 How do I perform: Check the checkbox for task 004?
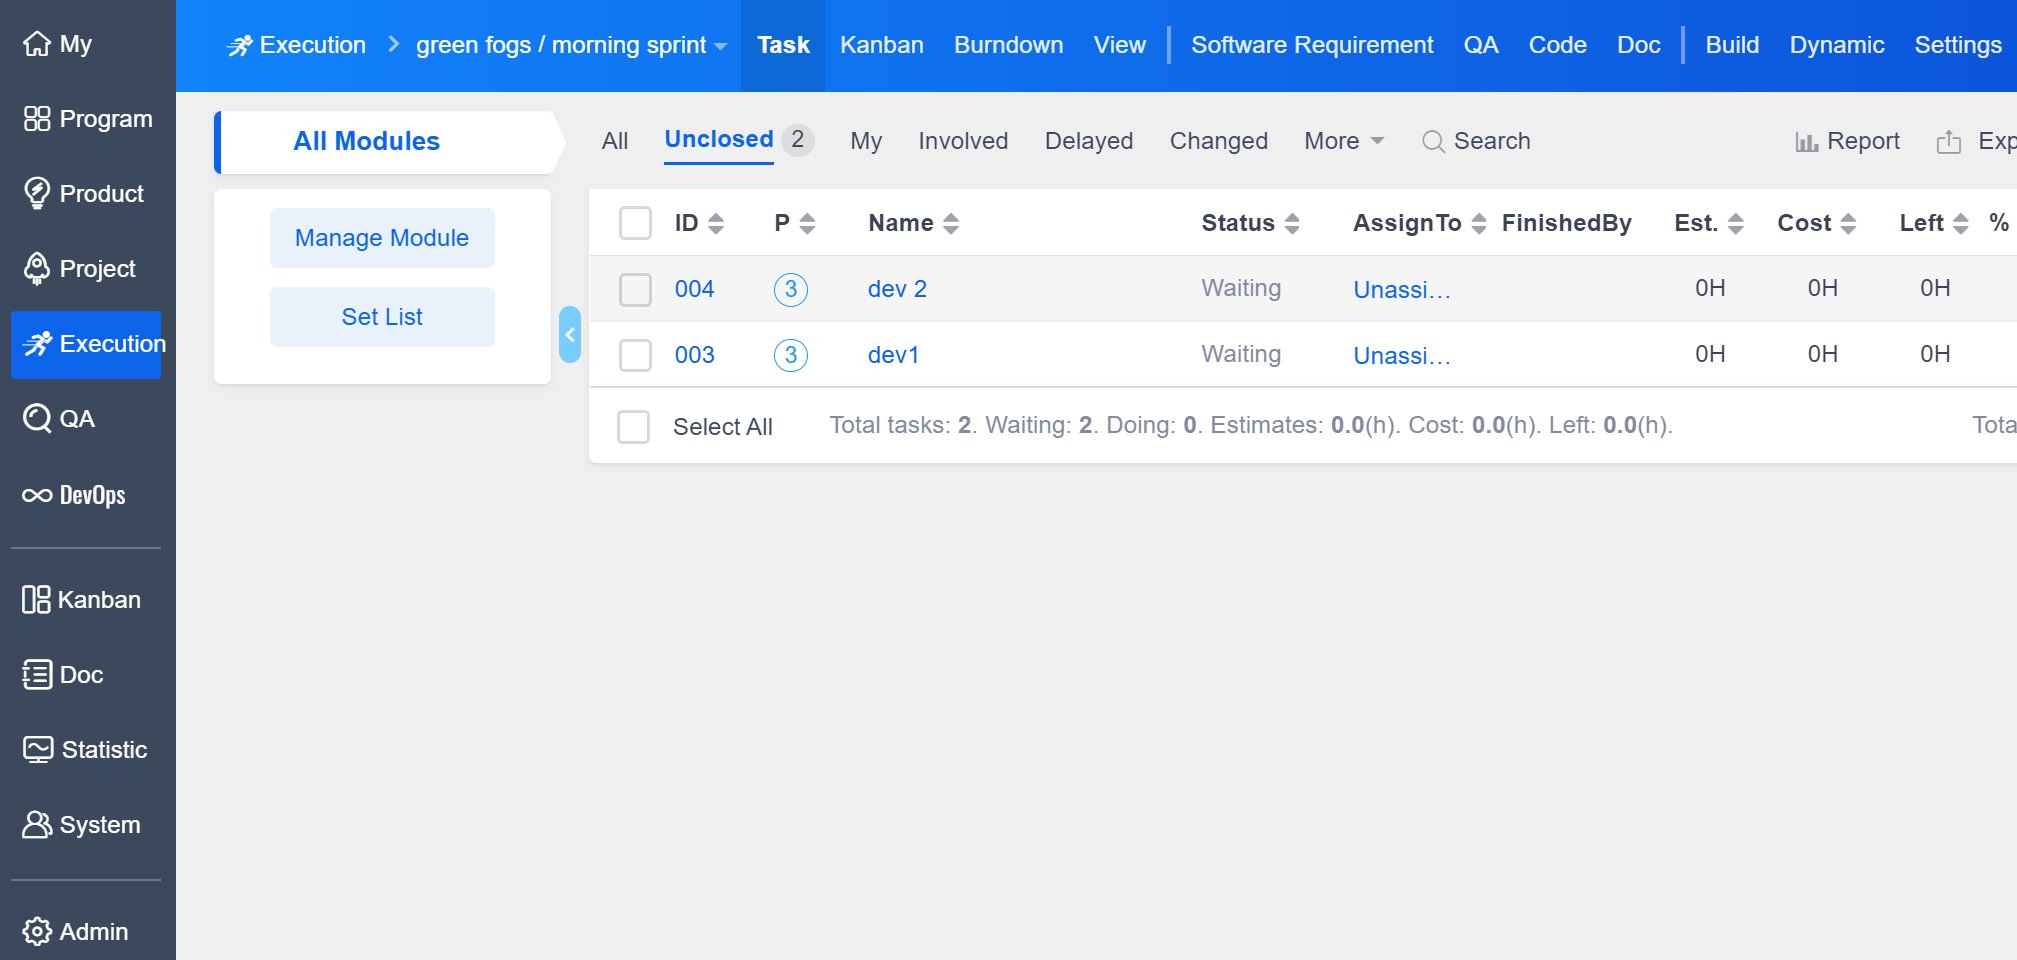click(x=635, y=289)
